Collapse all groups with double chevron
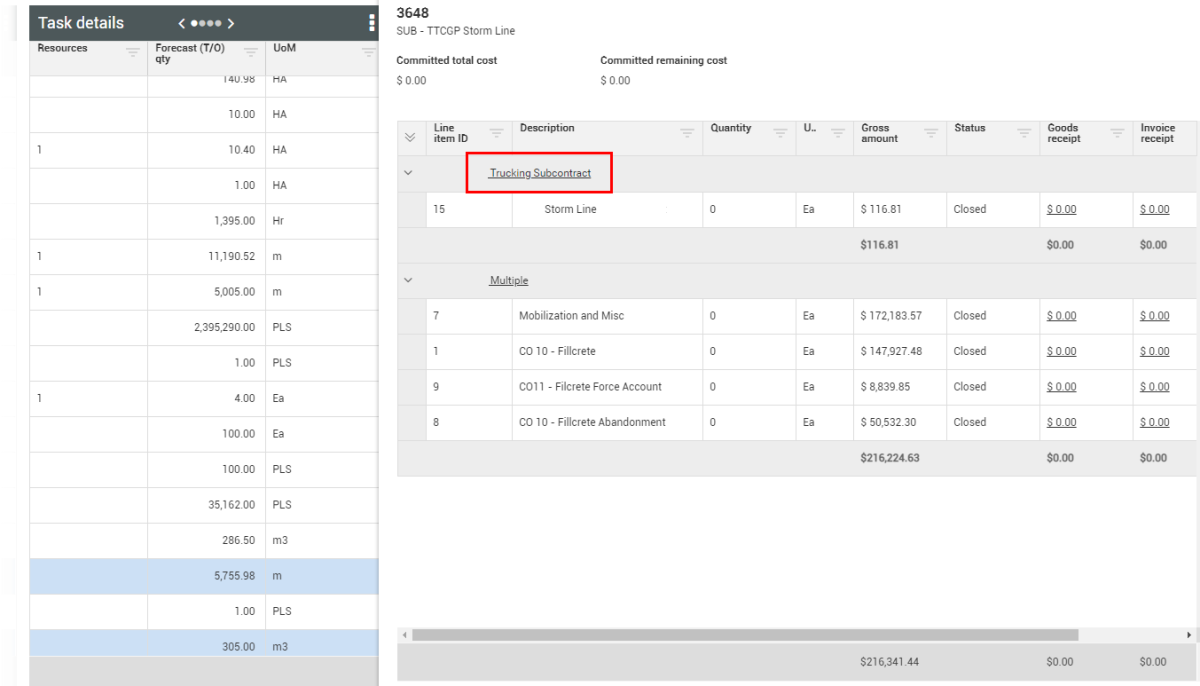Viewport: 1200px width, 686px height. pyautogui.click(x=408, y=138)
